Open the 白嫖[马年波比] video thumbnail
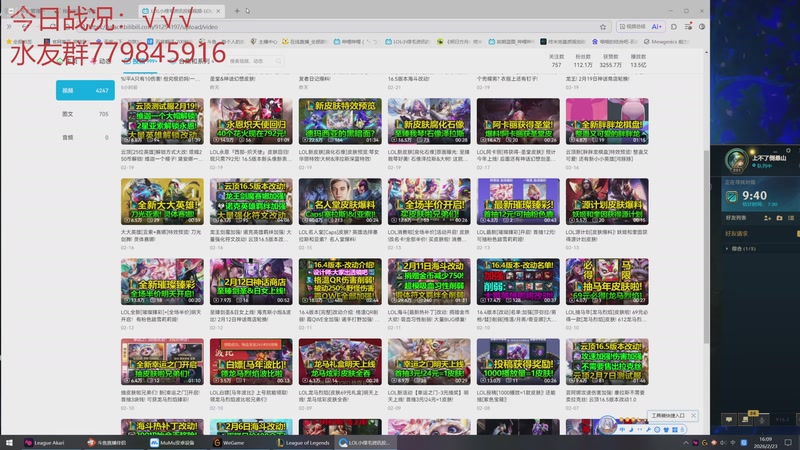The height and width of the screenshot is (450, 800). (x=251, y=362)
